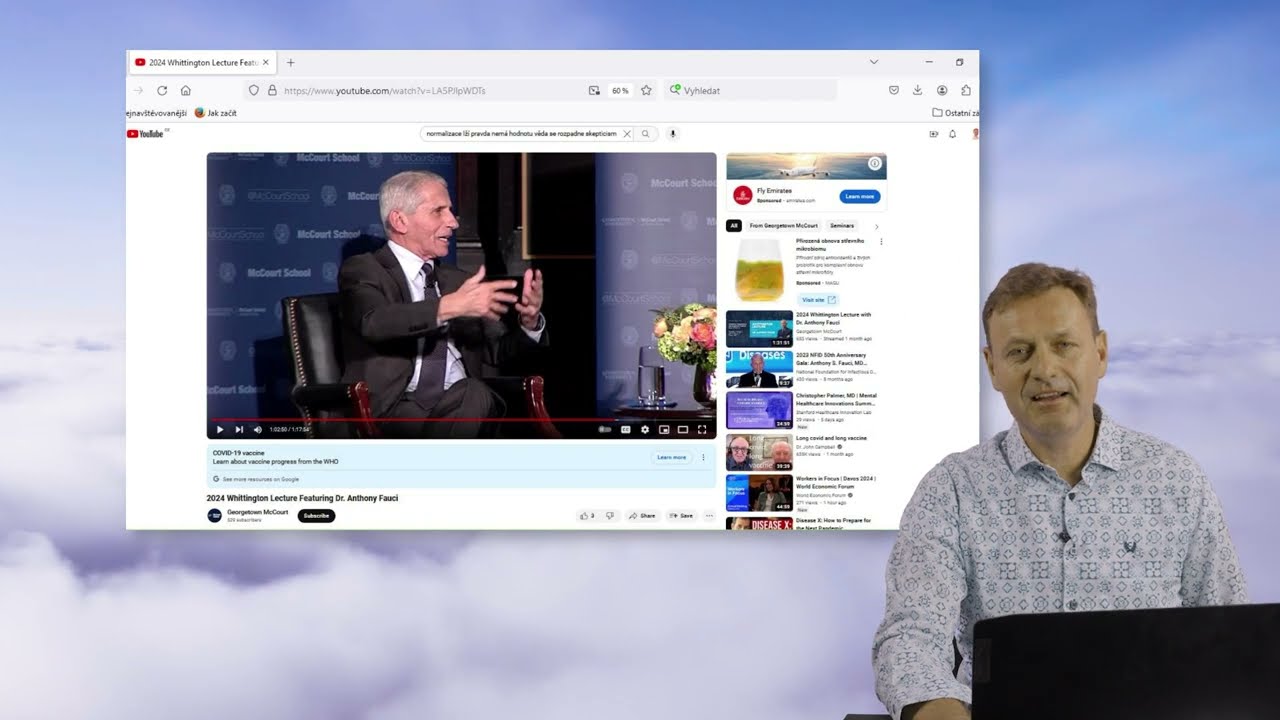The image size is (1280, 720).
Task: Open options menu on COVID-19 info panel
Action: click(703, 457)
